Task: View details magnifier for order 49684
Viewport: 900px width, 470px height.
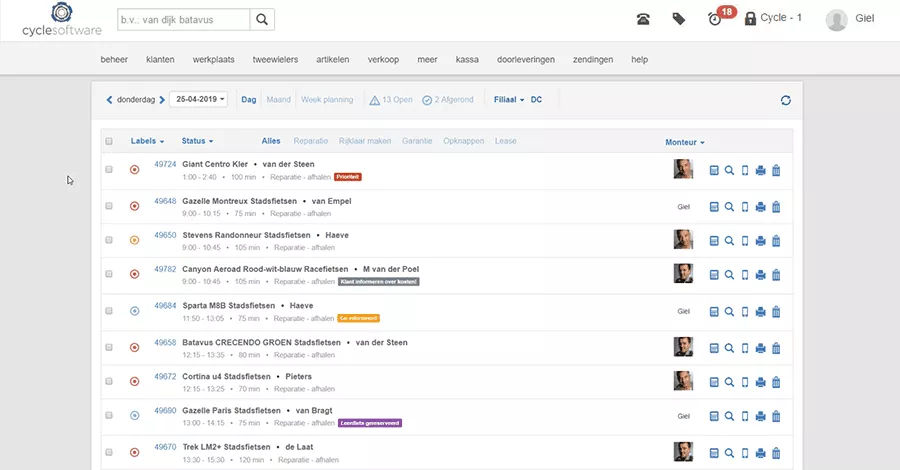Action: point(729,312)
